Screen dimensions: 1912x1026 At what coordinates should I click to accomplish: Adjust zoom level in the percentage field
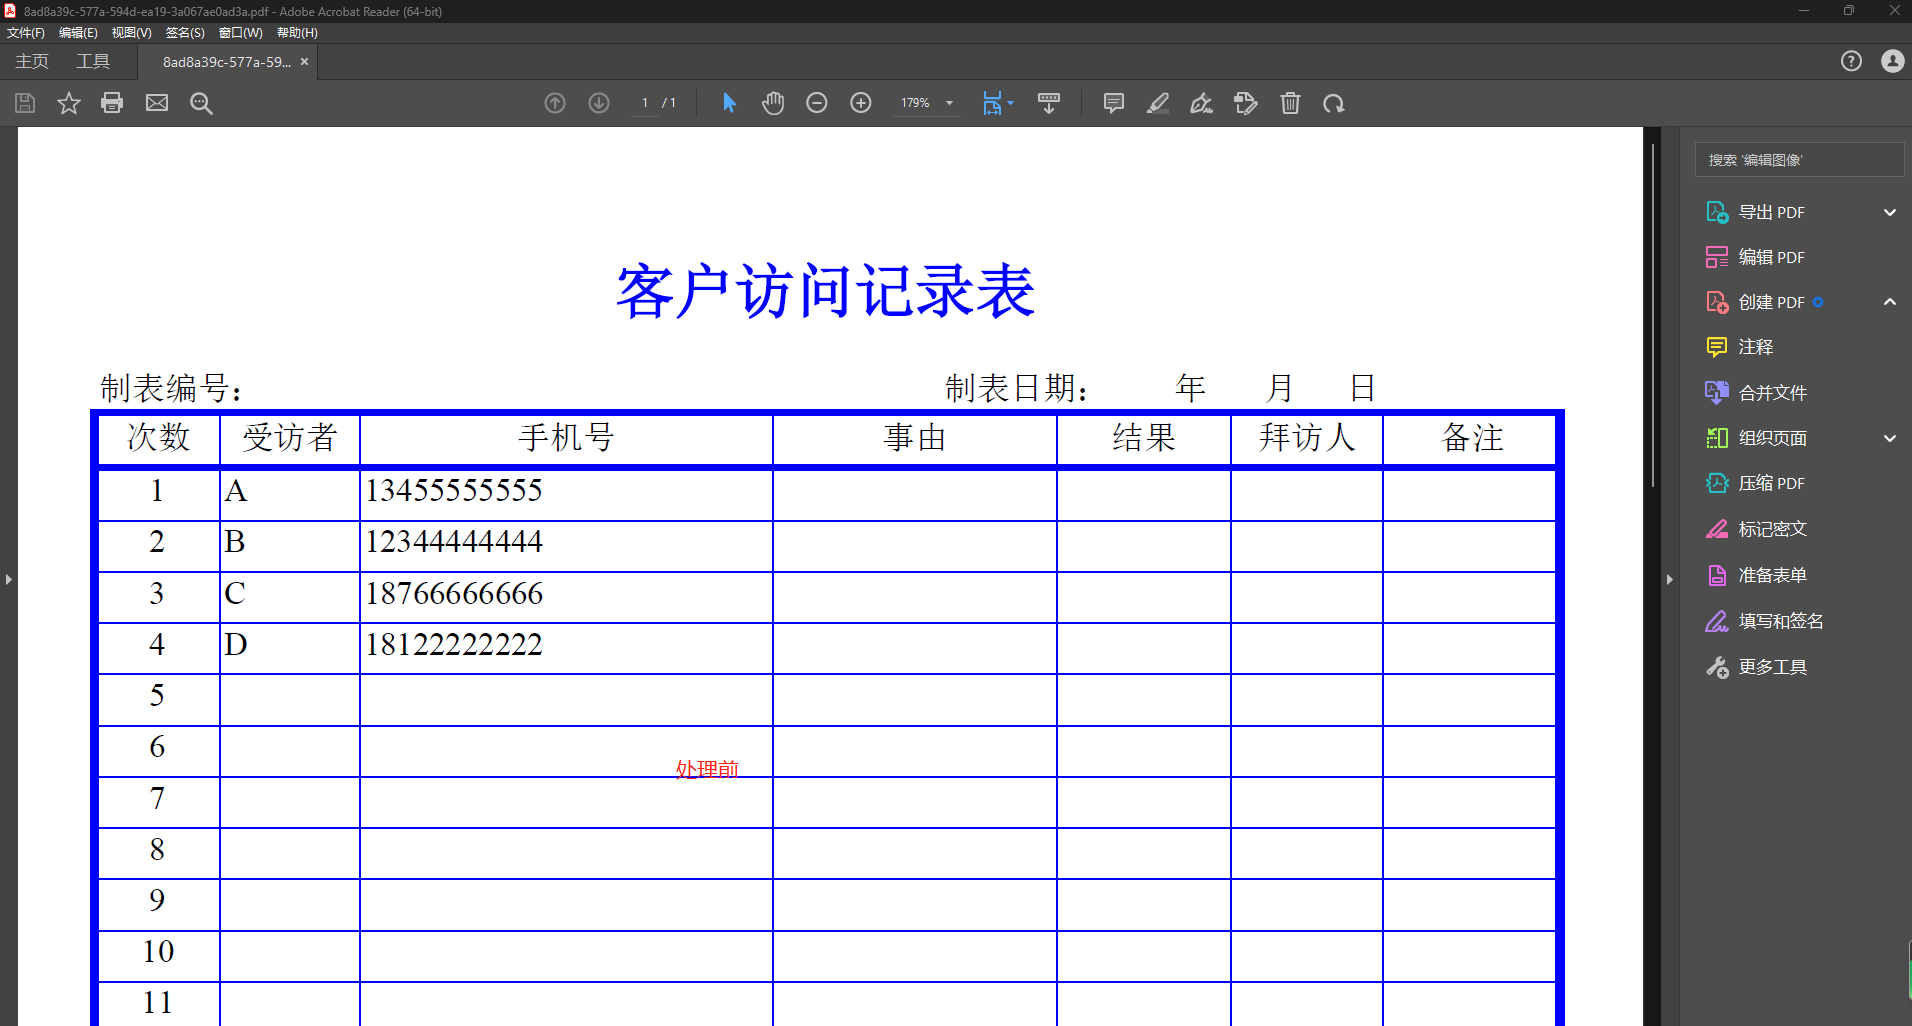click(x=915, y=102)
